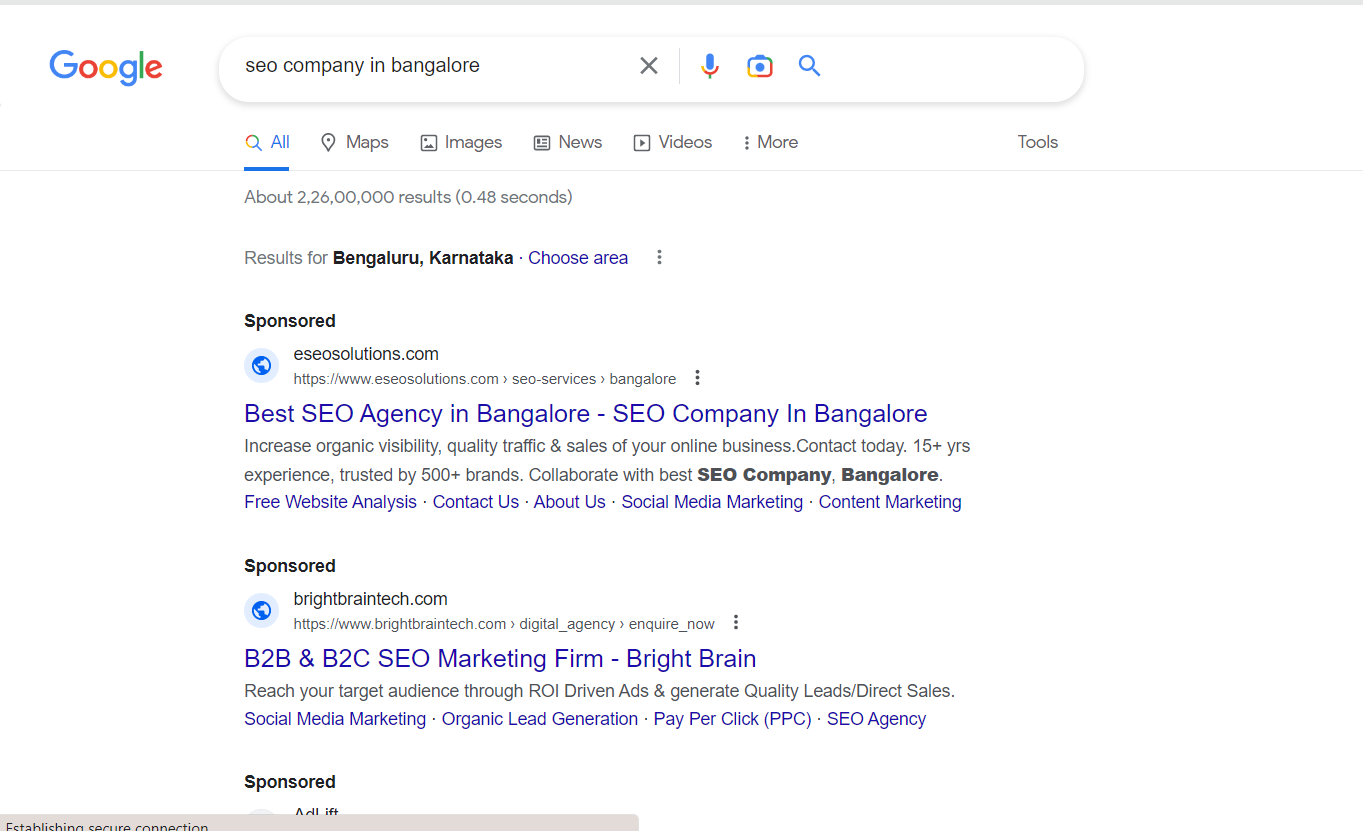1363x831 pixels.
Task: Click the Google logo
Action: (x=106, y=67)
